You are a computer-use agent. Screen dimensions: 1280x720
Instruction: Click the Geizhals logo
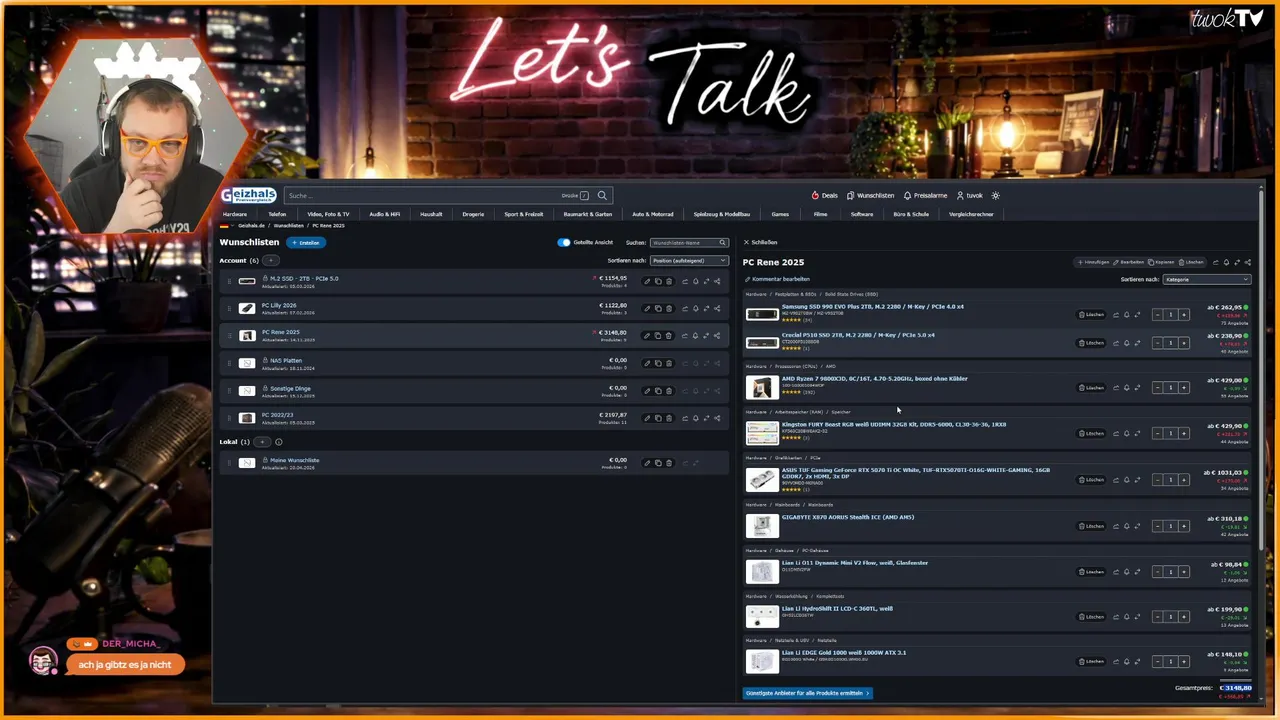pos(248,195)
